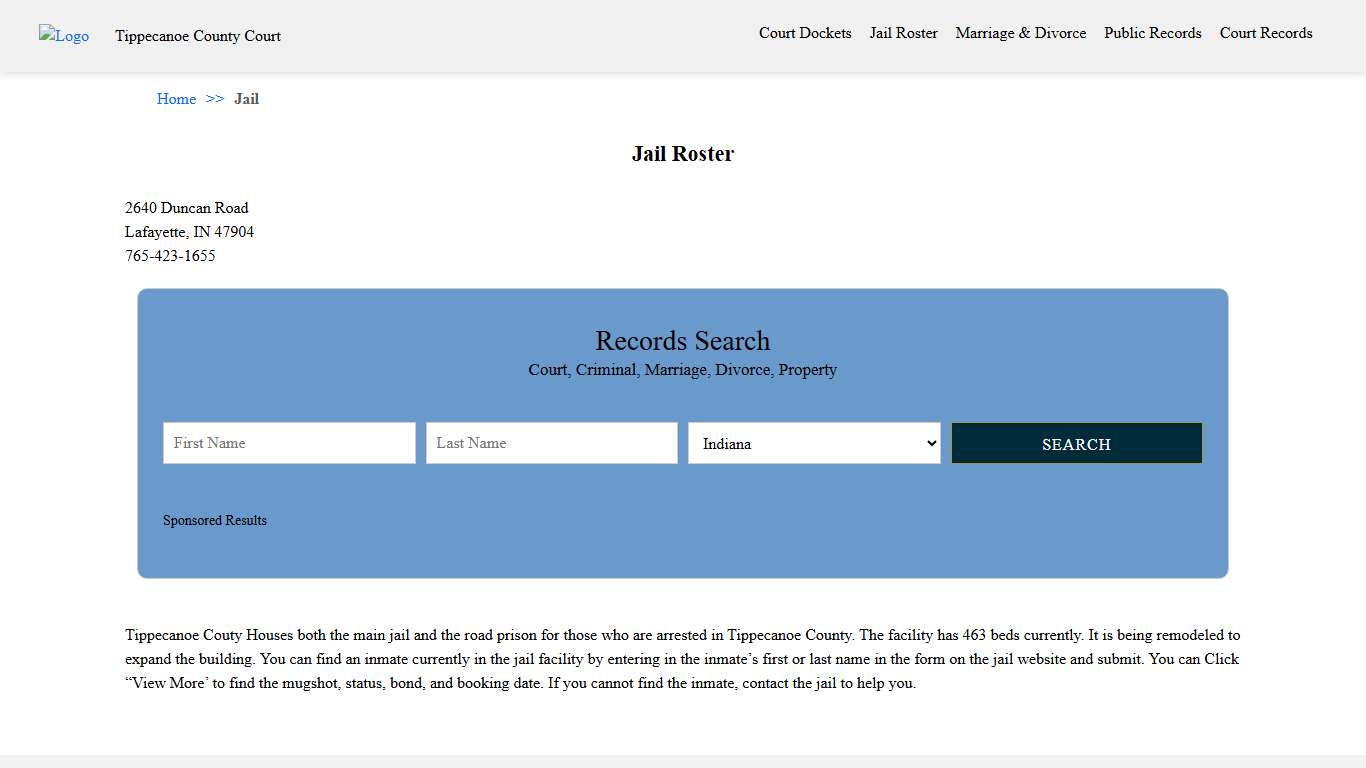Focus the First Name input field
This screenshot has height=768, width=1366.
289,443
